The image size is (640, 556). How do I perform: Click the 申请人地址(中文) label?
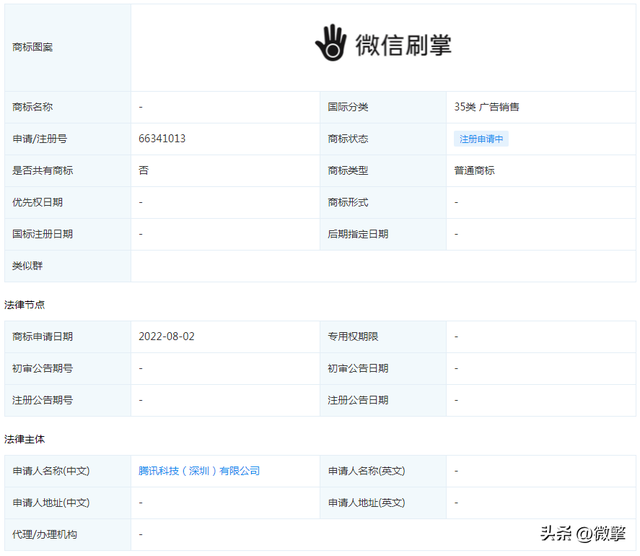click(x=51, y=503)
